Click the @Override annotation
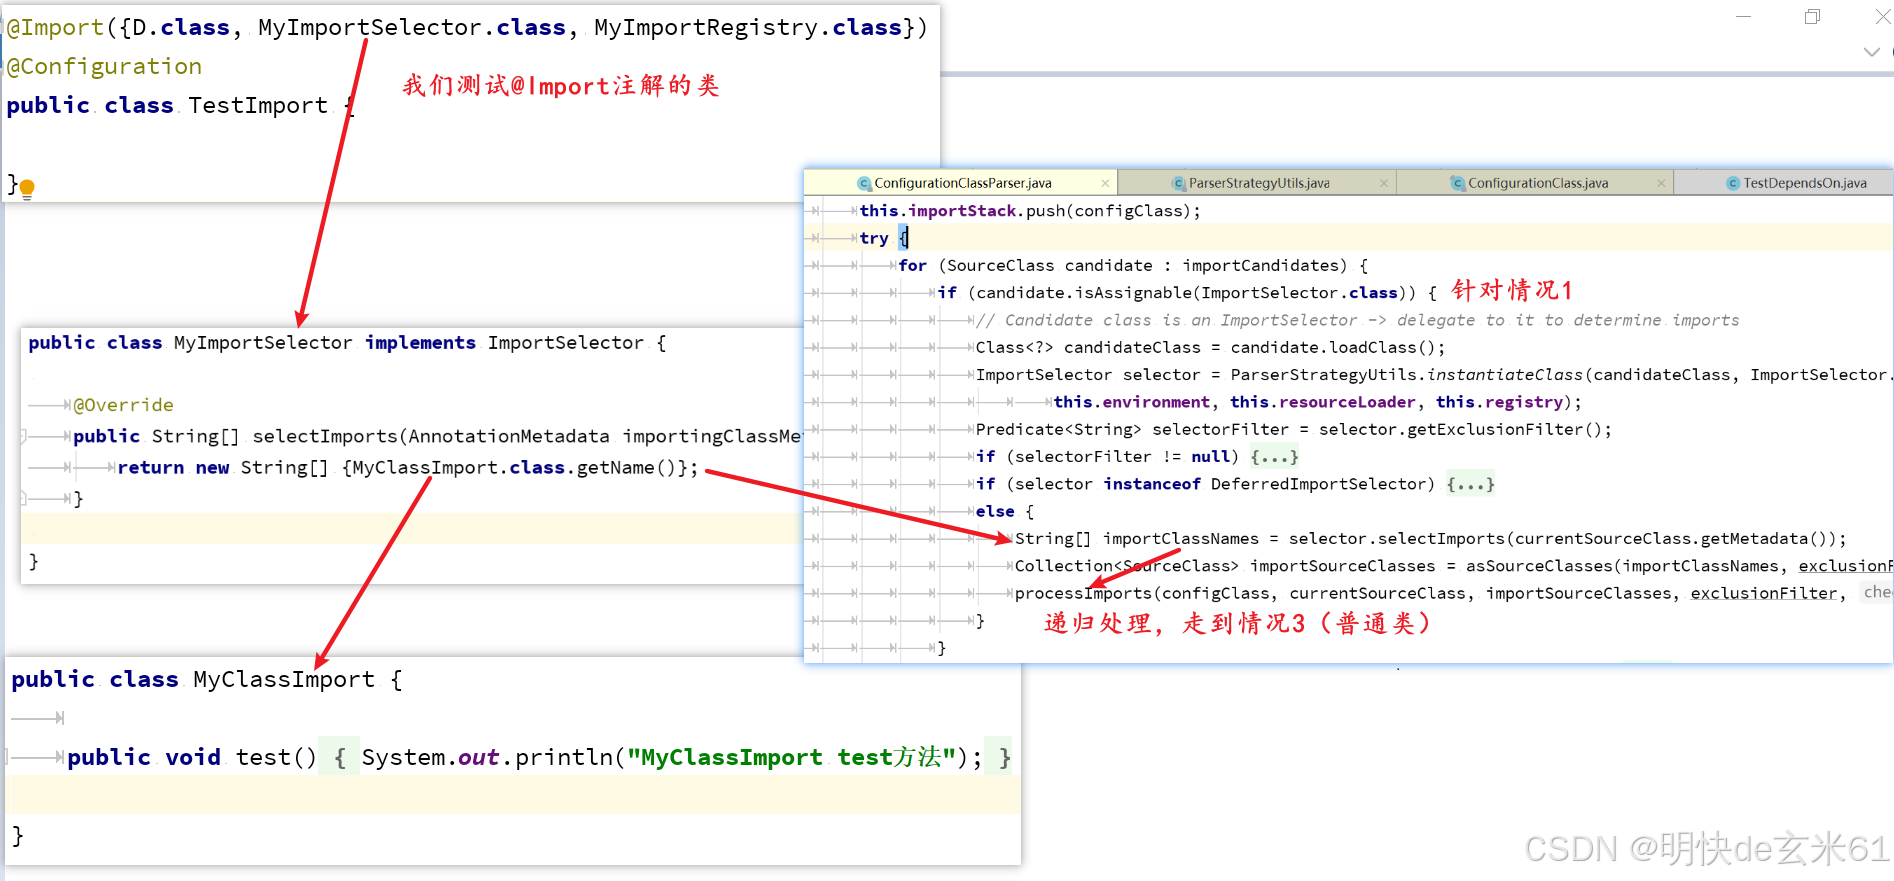 (124, 405)
